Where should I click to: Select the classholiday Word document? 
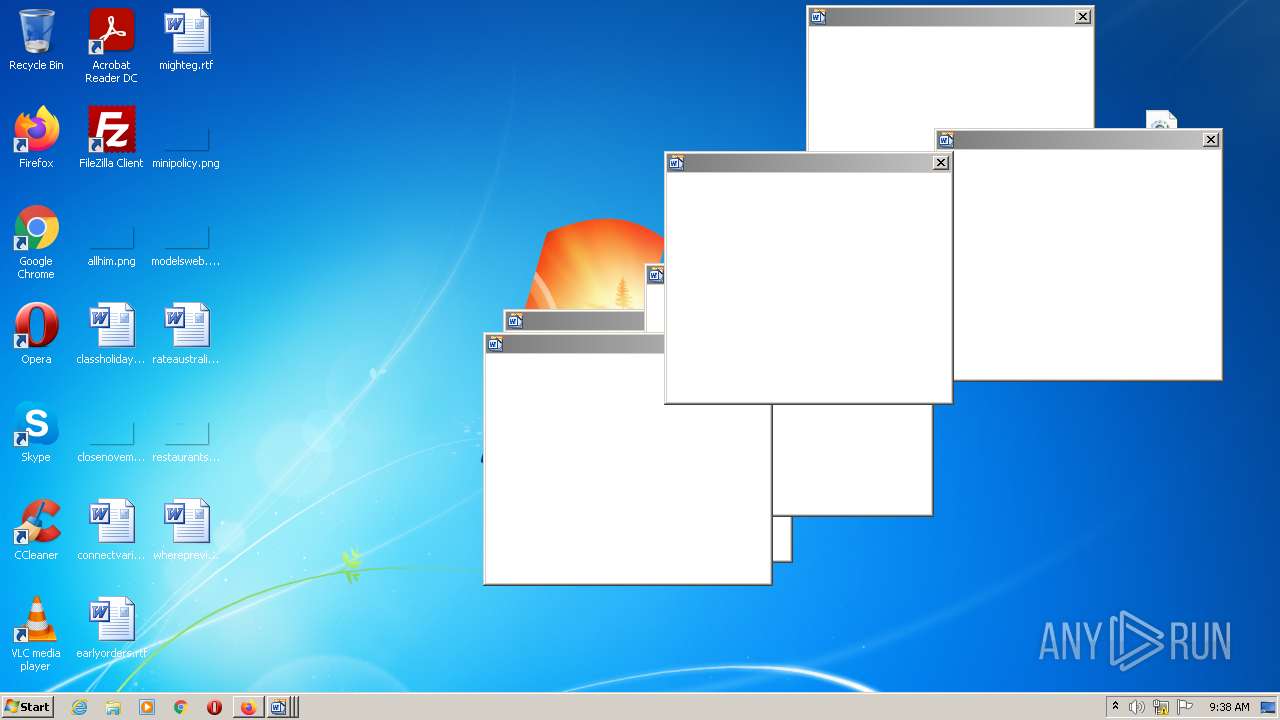tap(111, 334)
